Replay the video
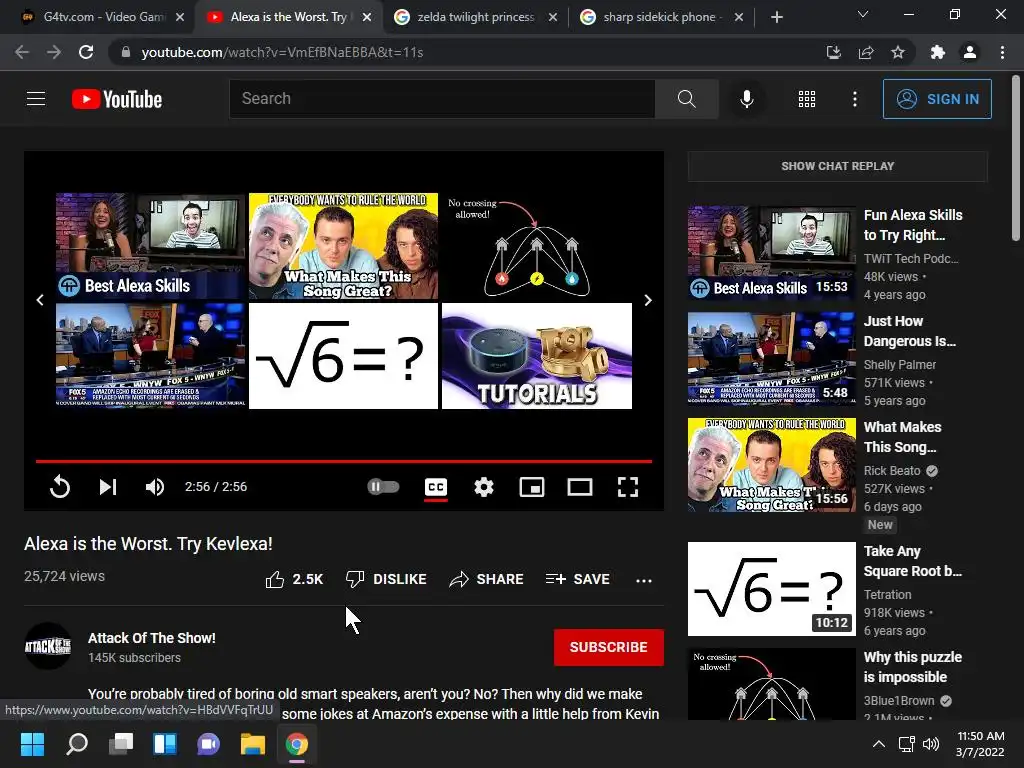The height and width of the screenshot is (768, 1024). (x=59, y=487)
